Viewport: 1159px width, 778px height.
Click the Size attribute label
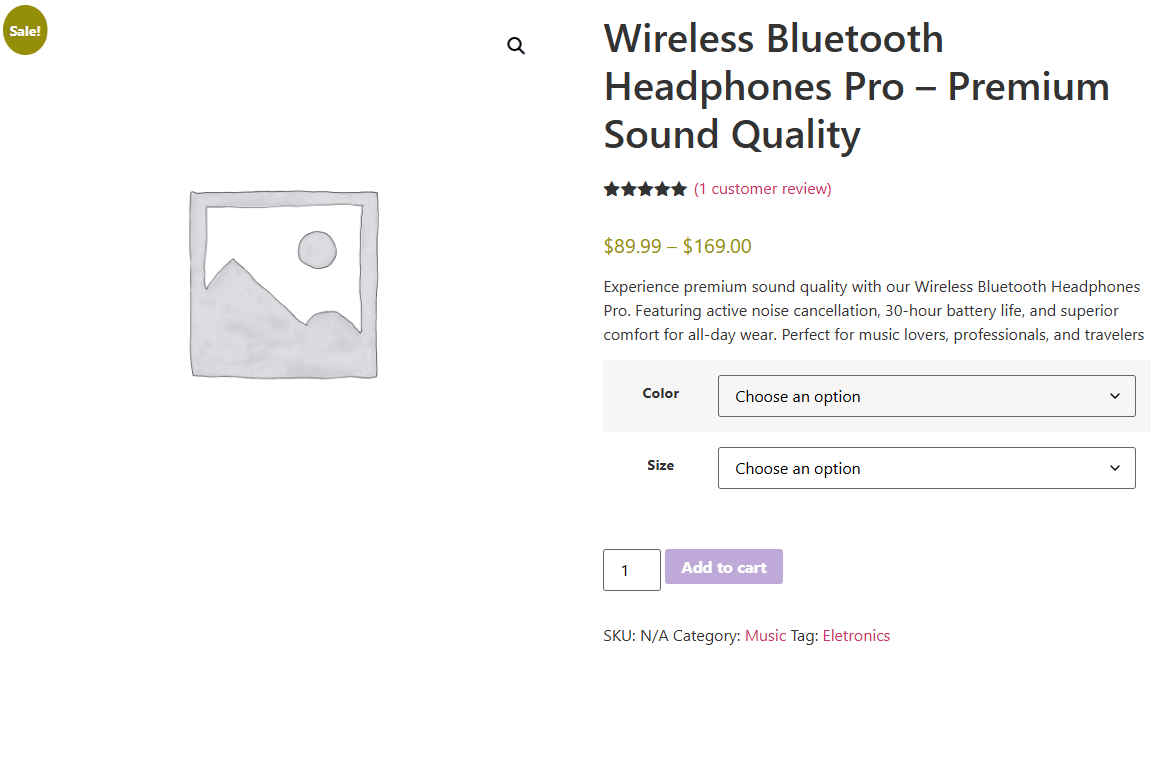click(660, 465)
